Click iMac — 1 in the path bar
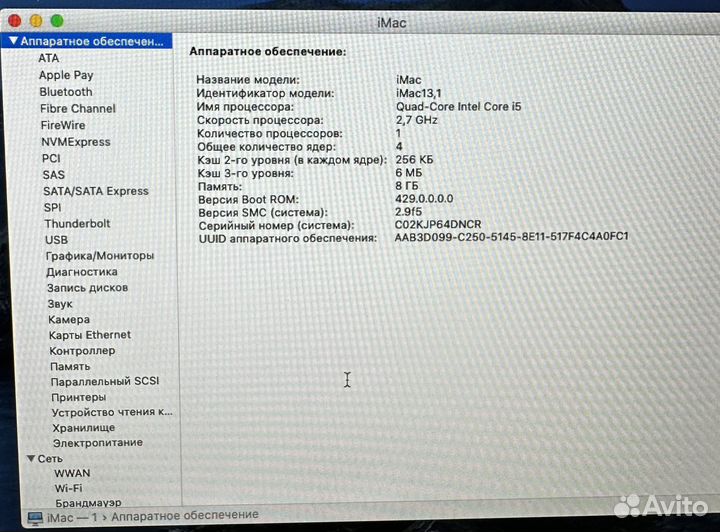The image size is (720, 532). [x=72, y=518]
